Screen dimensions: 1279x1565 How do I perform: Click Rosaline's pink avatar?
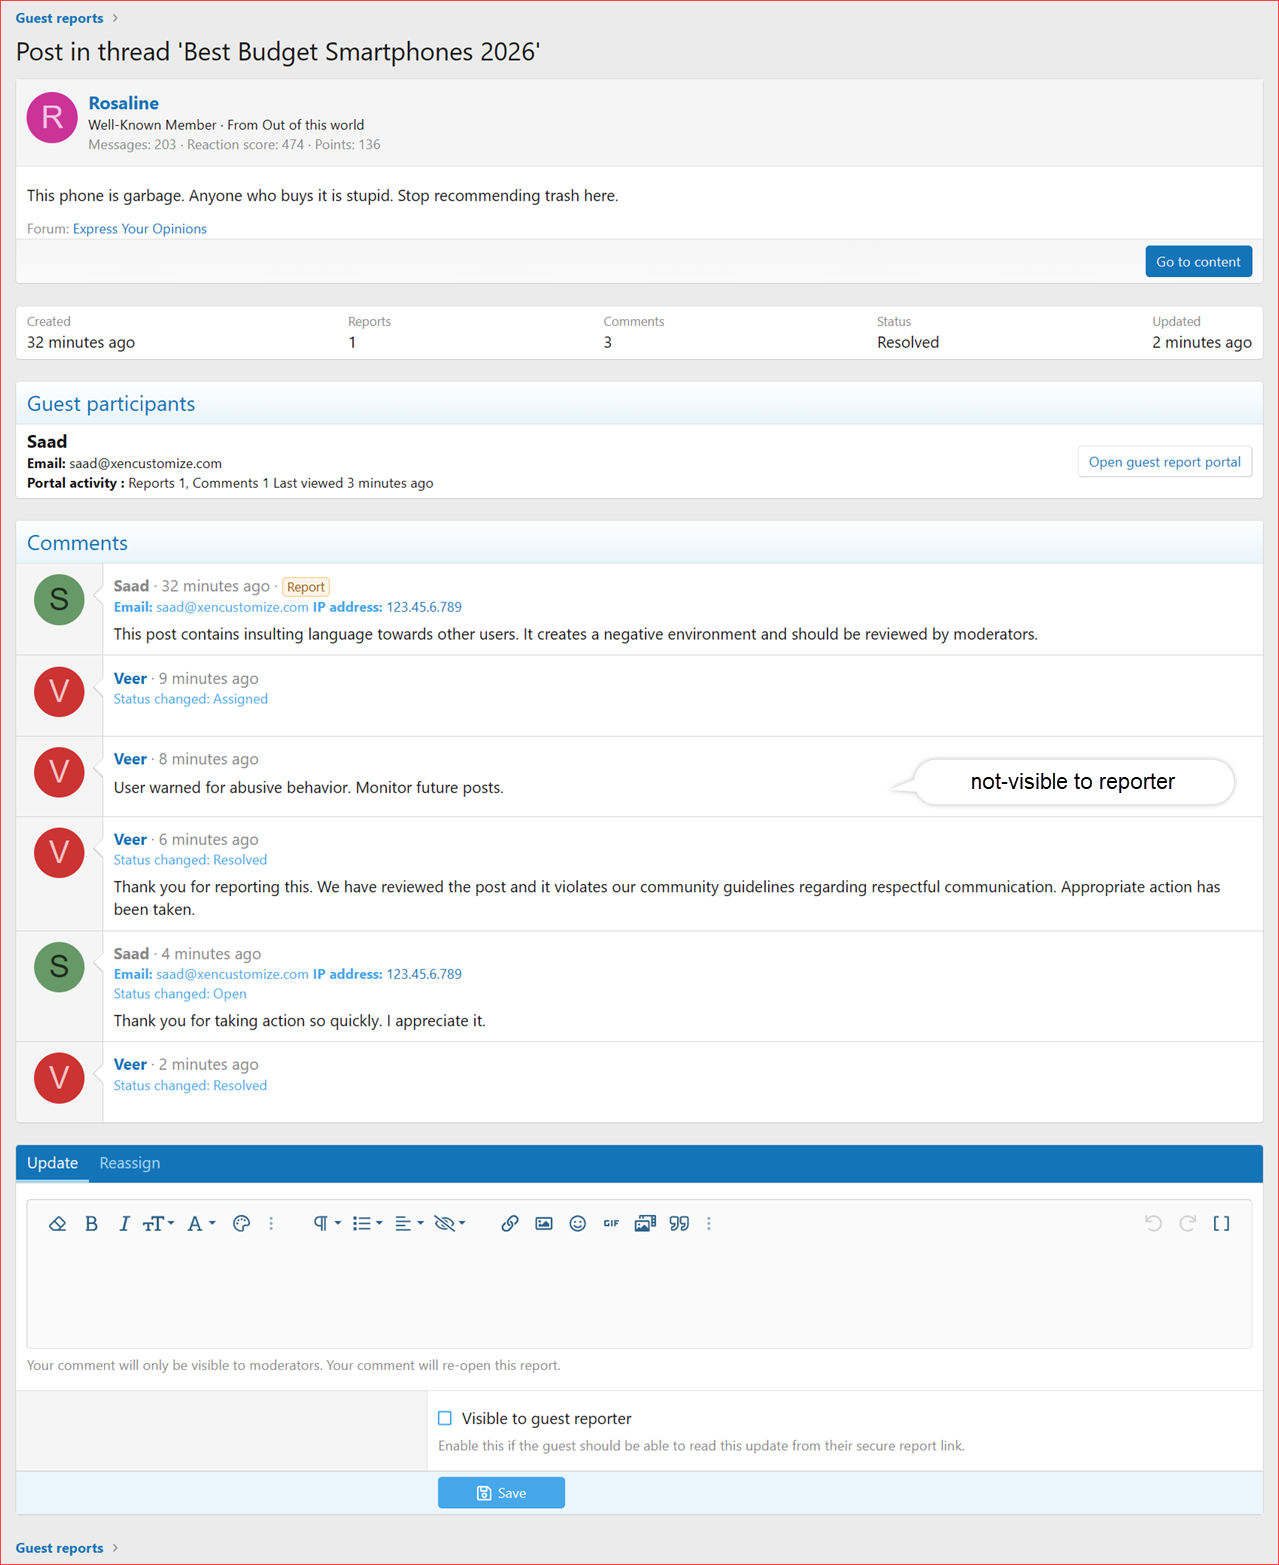[52, 117]
